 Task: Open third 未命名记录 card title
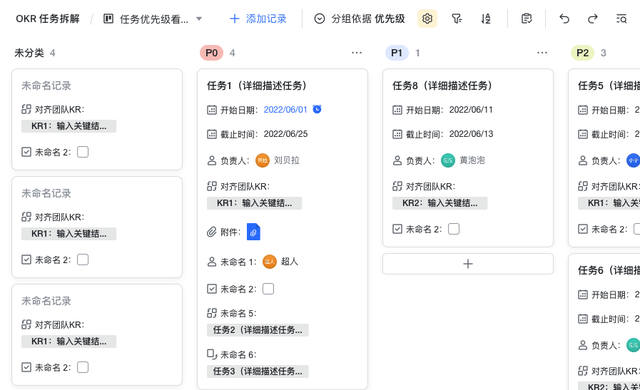pyautogui.click(x=46, y=301)
